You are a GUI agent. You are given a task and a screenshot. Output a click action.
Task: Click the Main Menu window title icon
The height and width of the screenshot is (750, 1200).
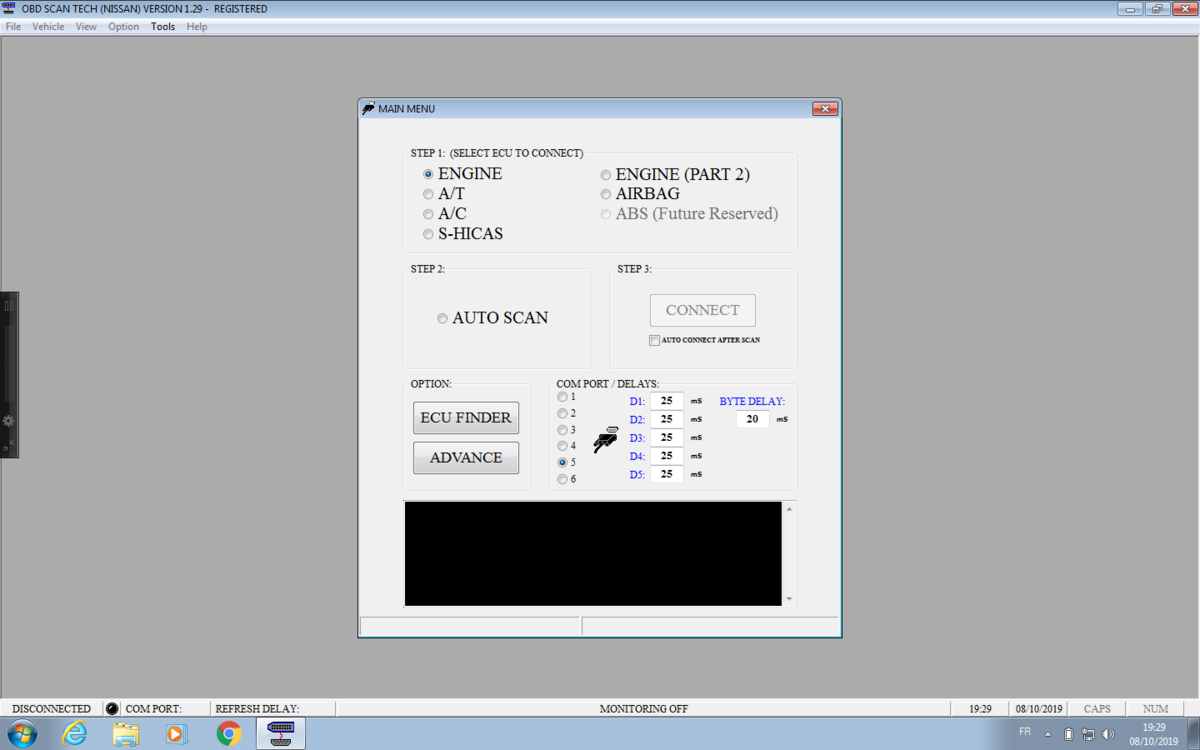368,108
